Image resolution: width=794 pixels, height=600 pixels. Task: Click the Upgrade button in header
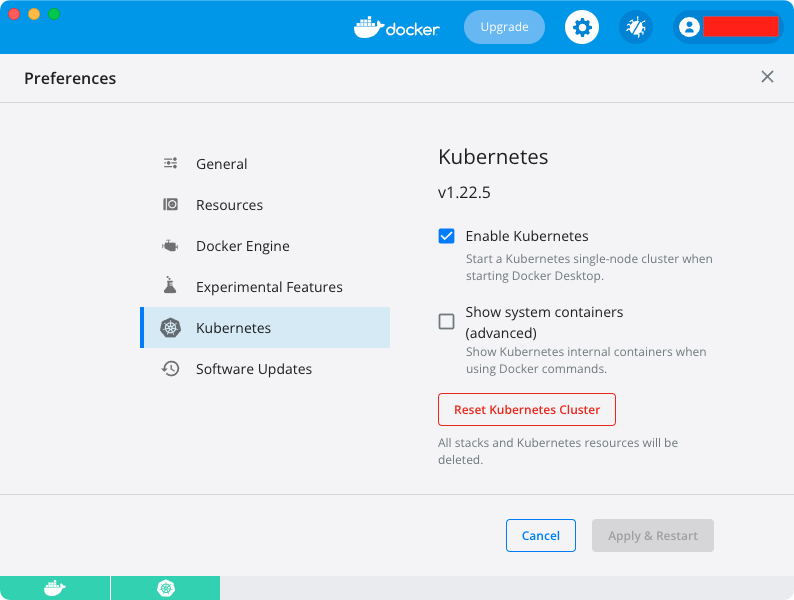pos(504,27)
